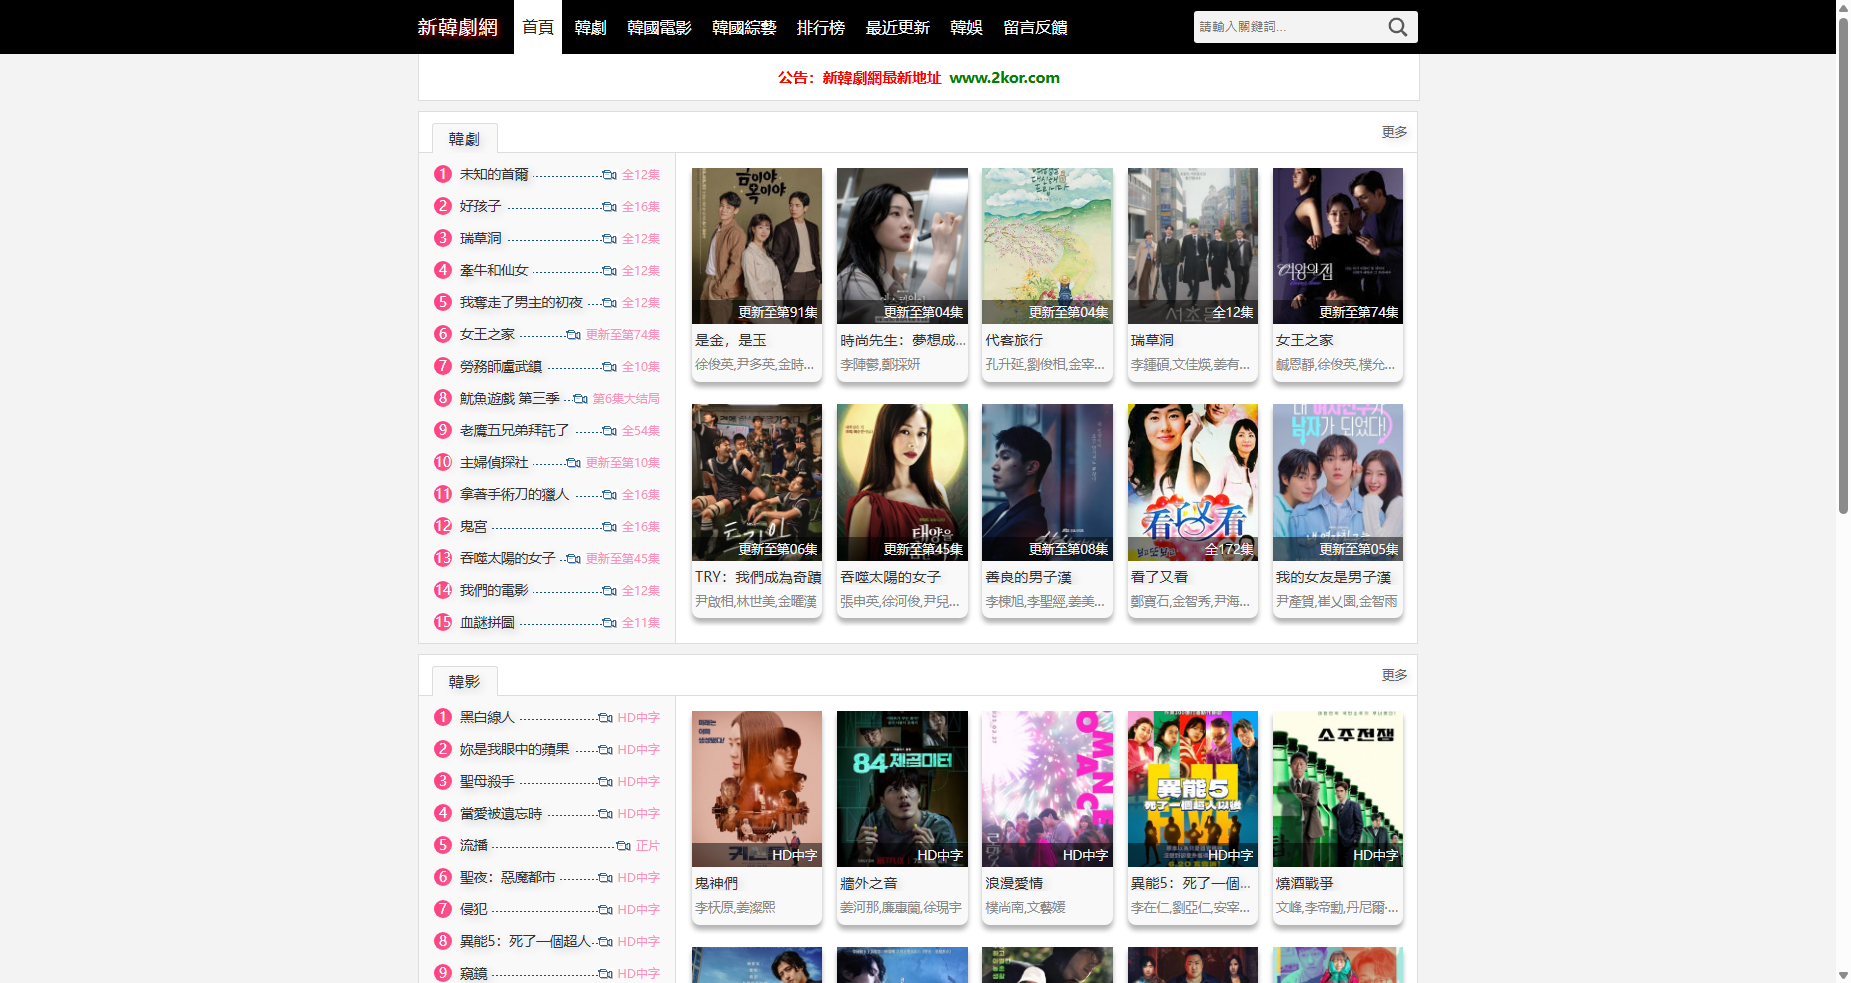Screen dimensions: 1851x983
Task: Open the 韓娛 navigation item
Action: [966, 27]
